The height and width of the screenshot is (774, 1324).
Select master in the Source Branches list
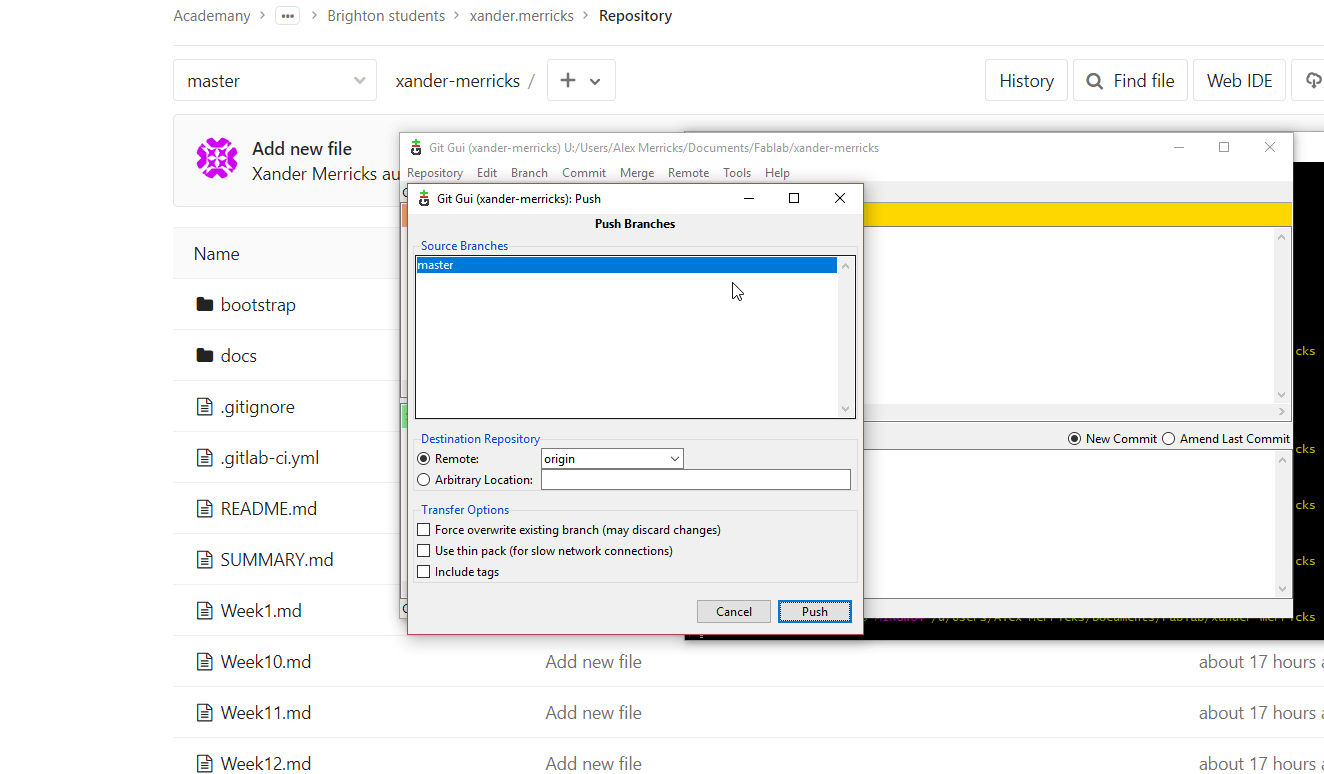627,265
